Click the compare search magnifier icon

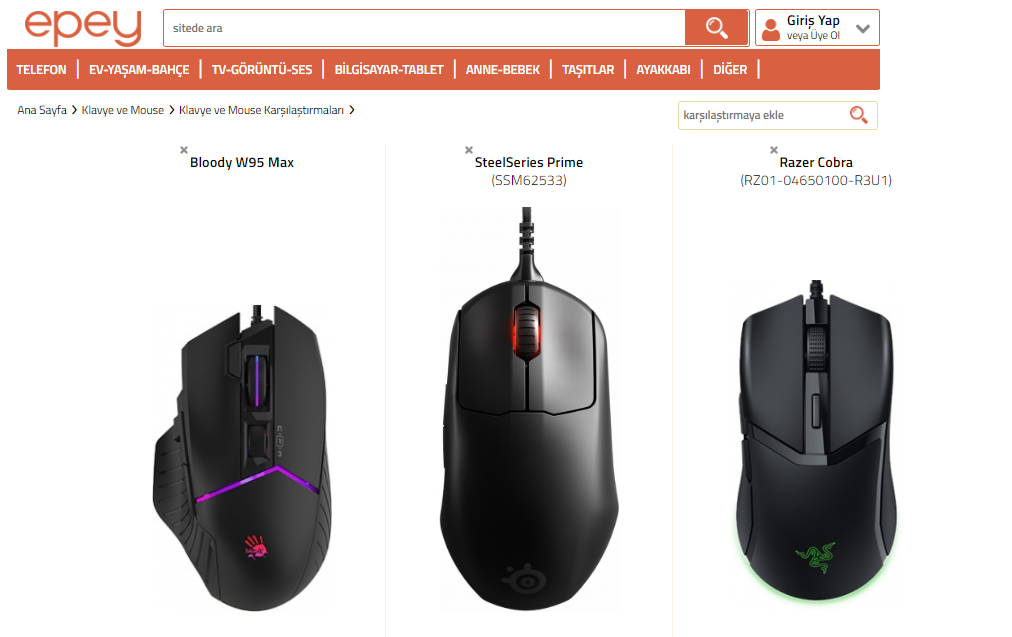(x=858, y=115)
